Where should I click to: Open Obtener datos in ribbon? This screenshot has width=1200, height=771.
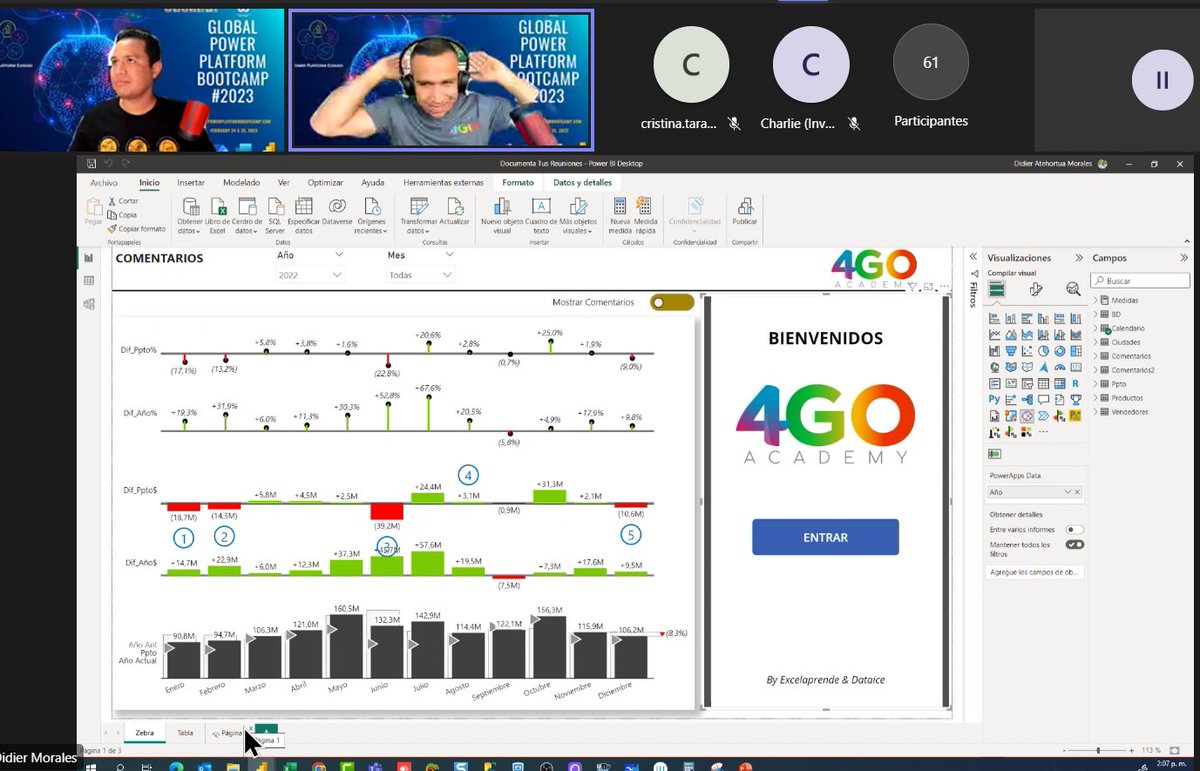(189, 215)
